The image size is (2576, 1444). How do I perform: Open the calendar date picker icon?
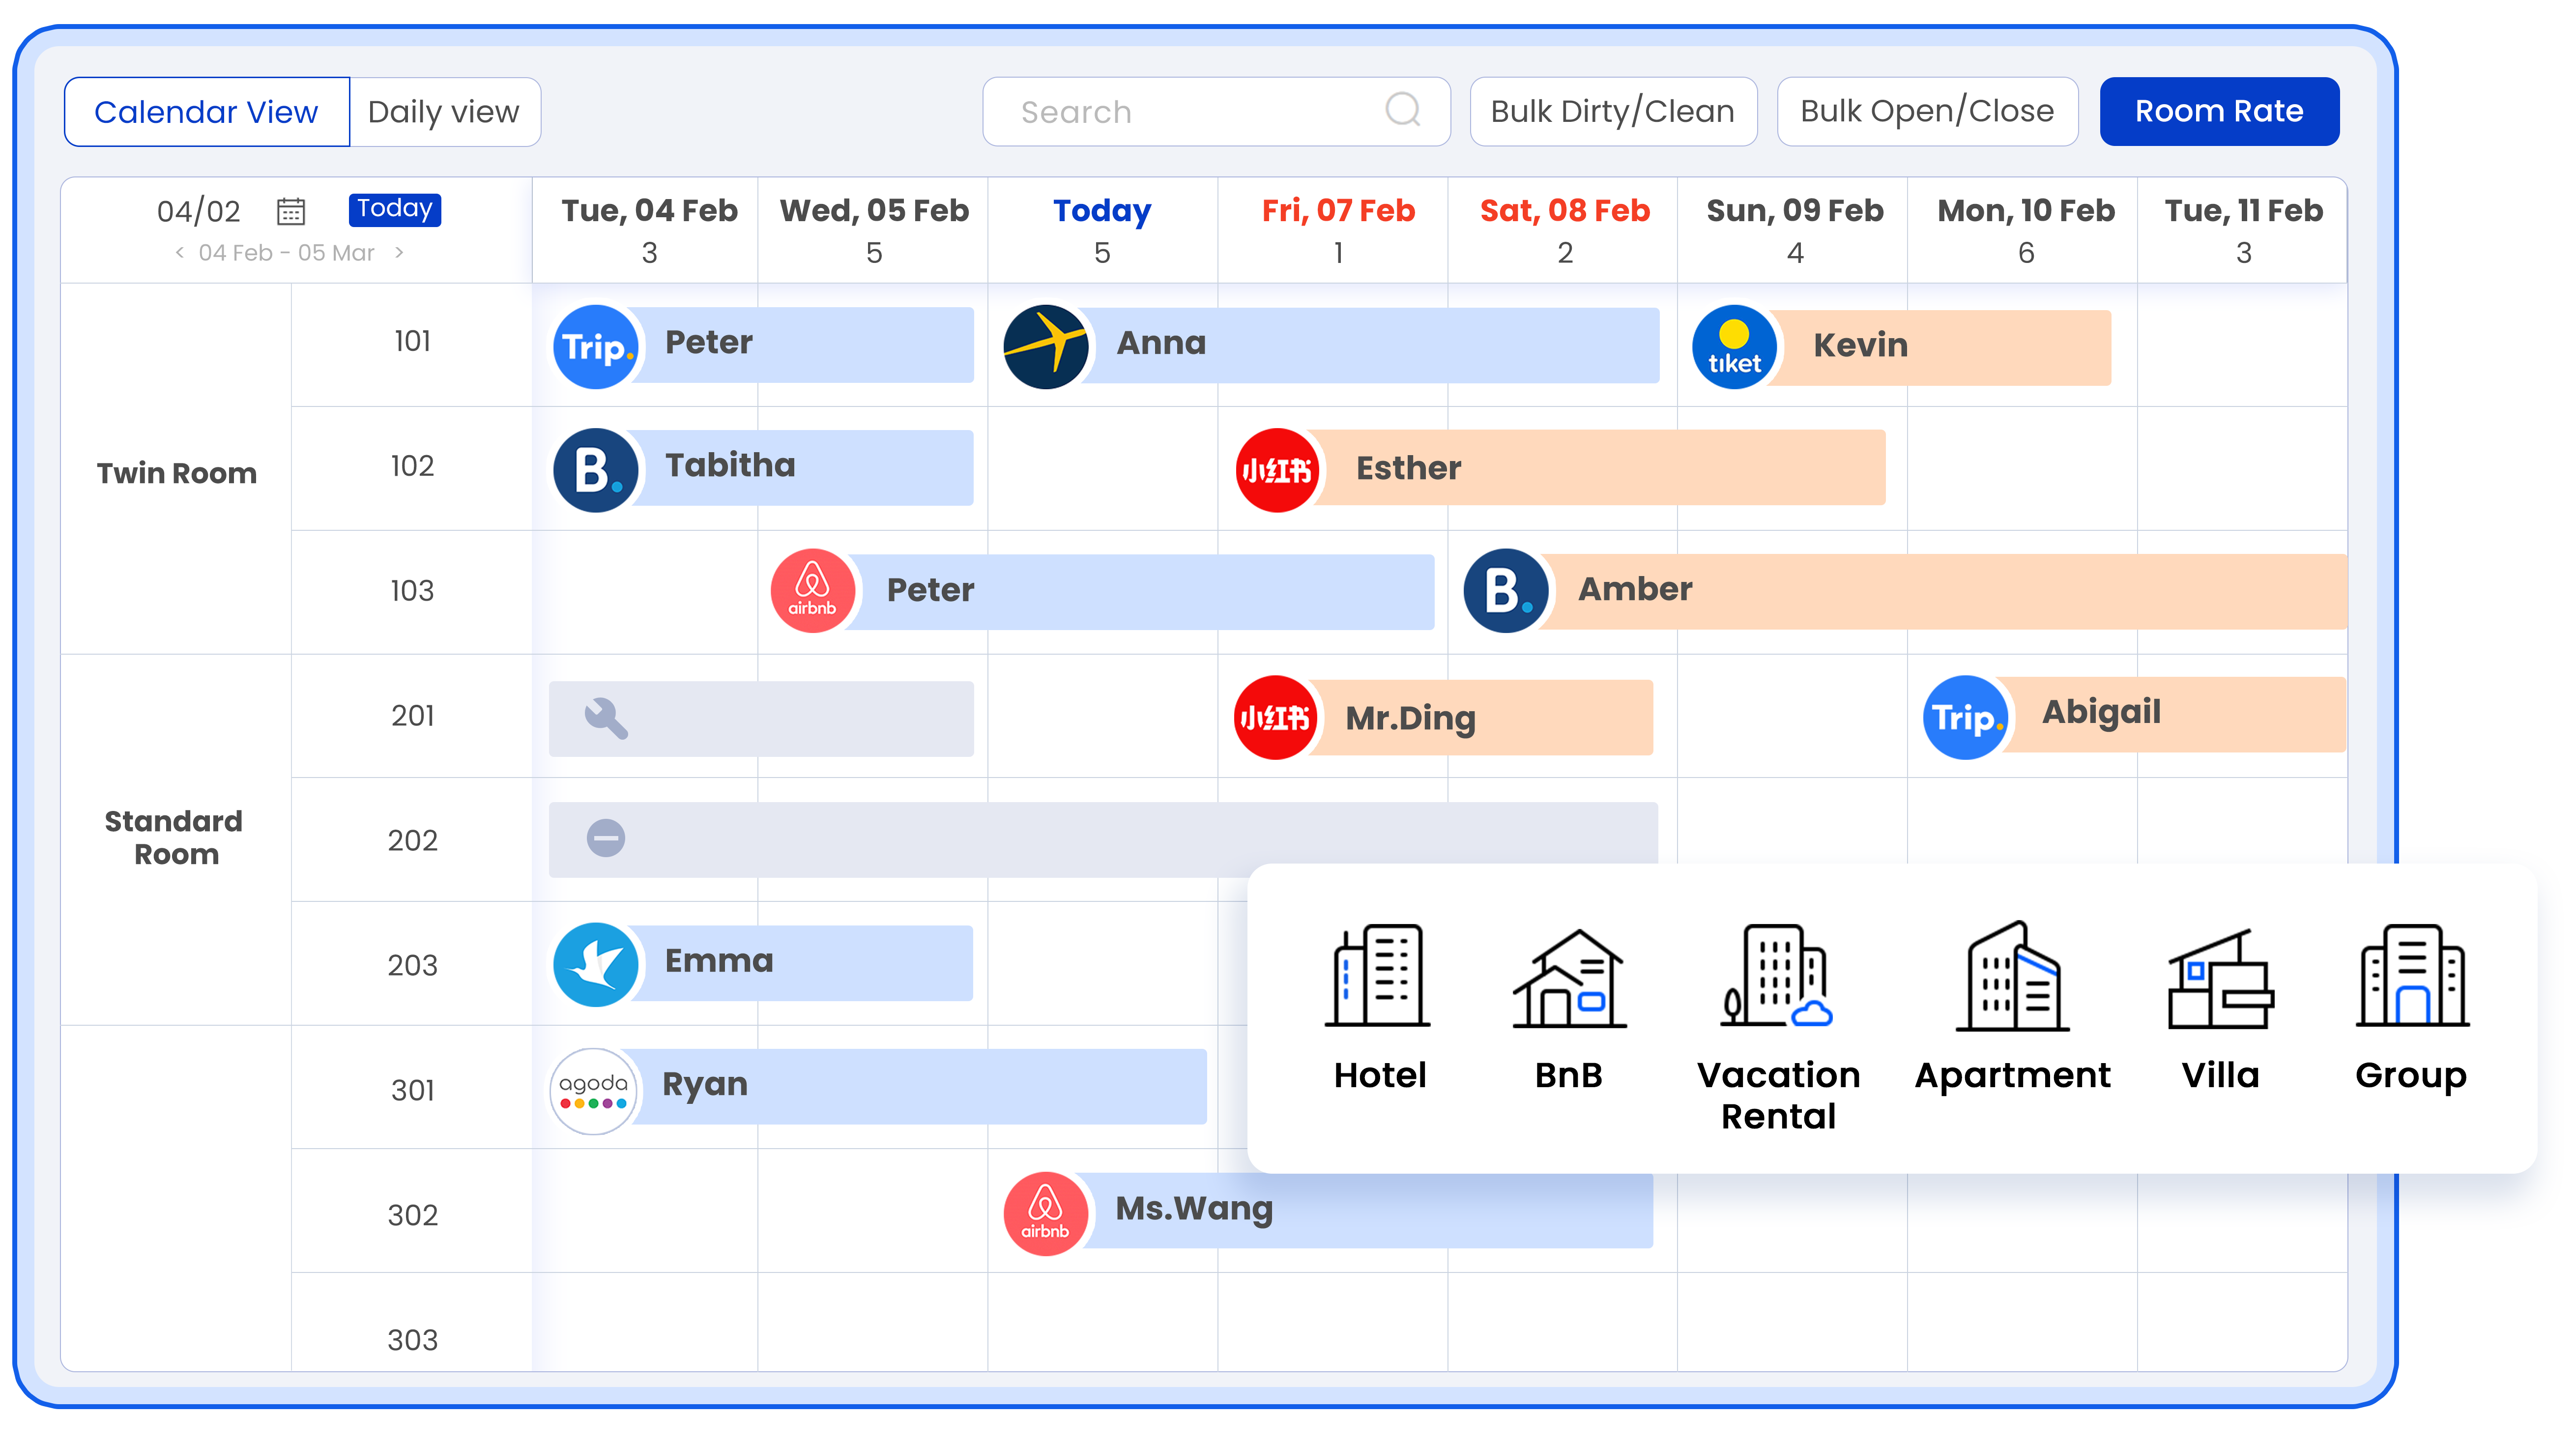point(291,211)
